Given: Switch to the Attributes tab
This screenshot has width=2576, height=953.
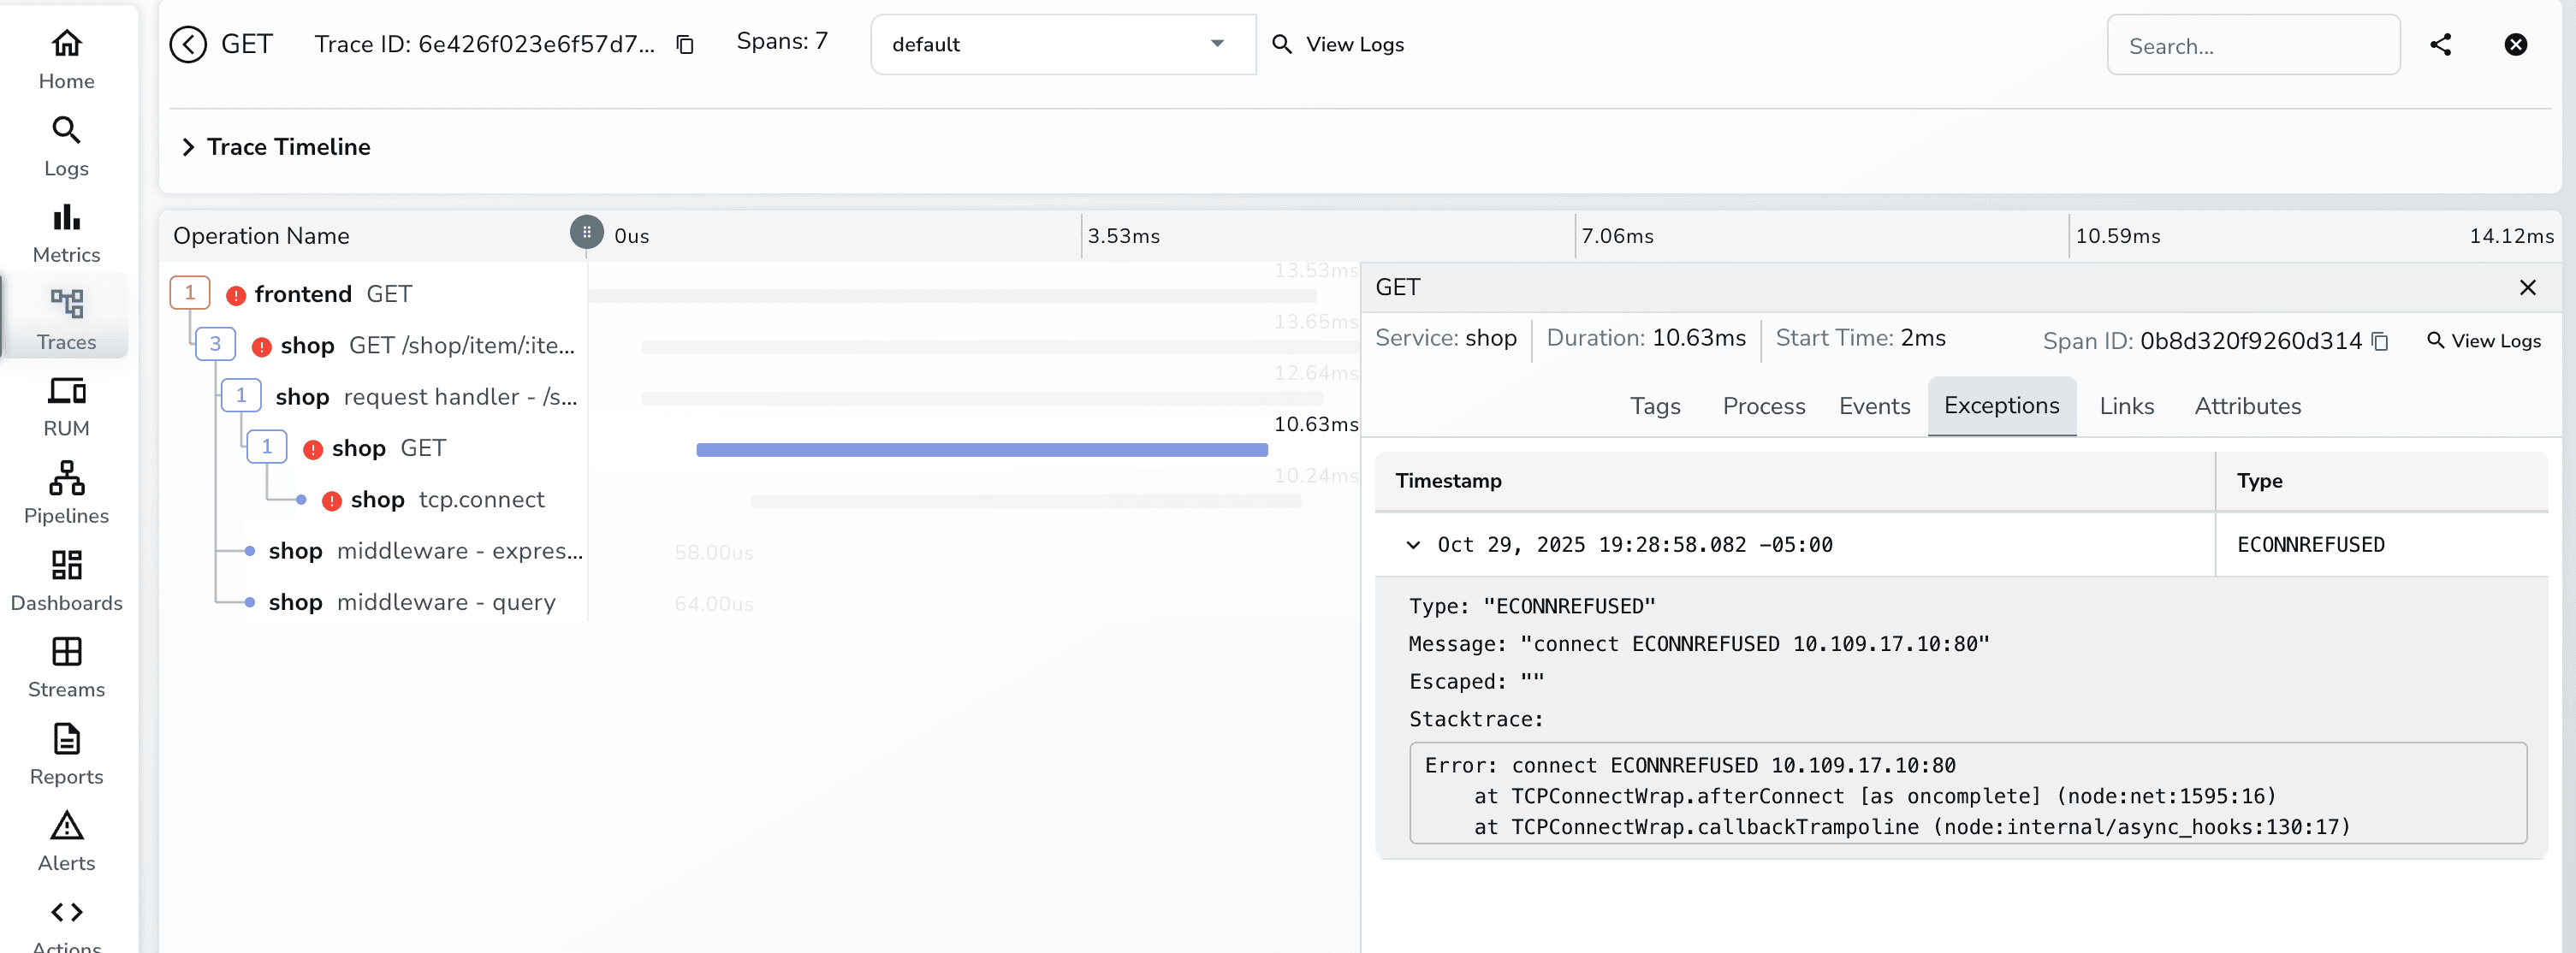Looking at the screenshot, I should tap(2247, 406).
